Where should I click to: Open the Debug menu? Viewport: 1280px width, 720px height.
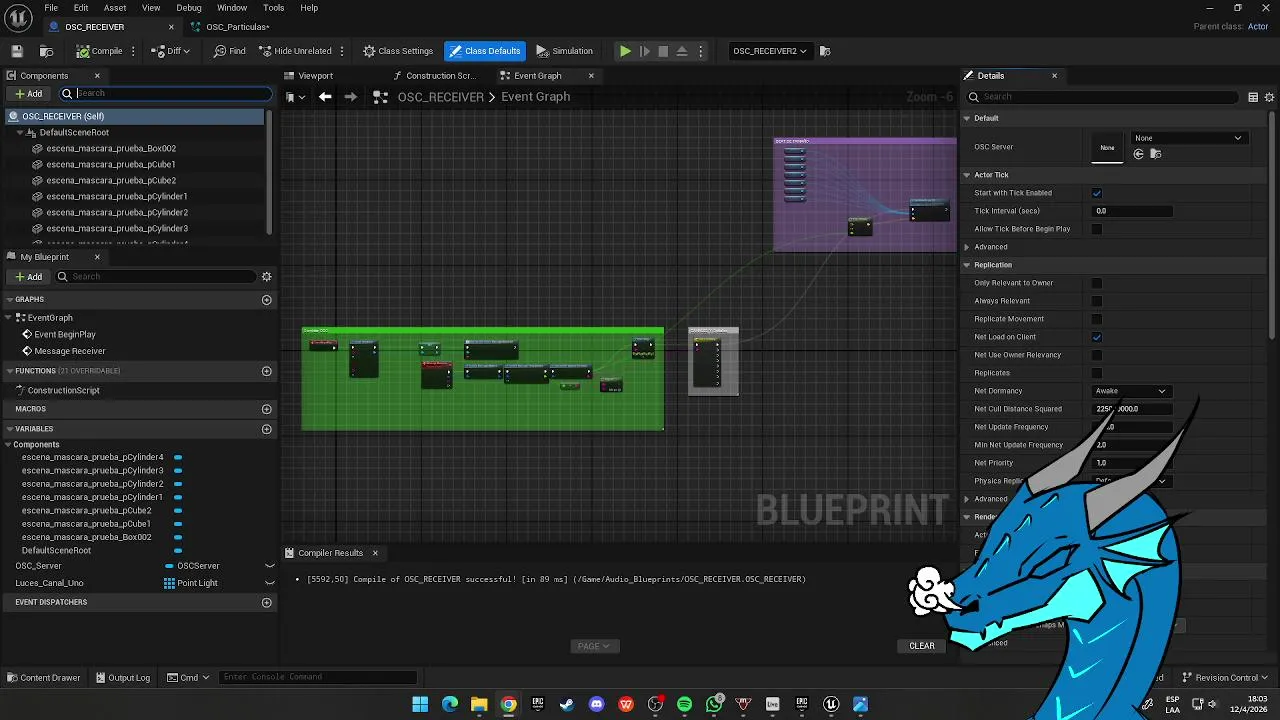tap(189, 8)
